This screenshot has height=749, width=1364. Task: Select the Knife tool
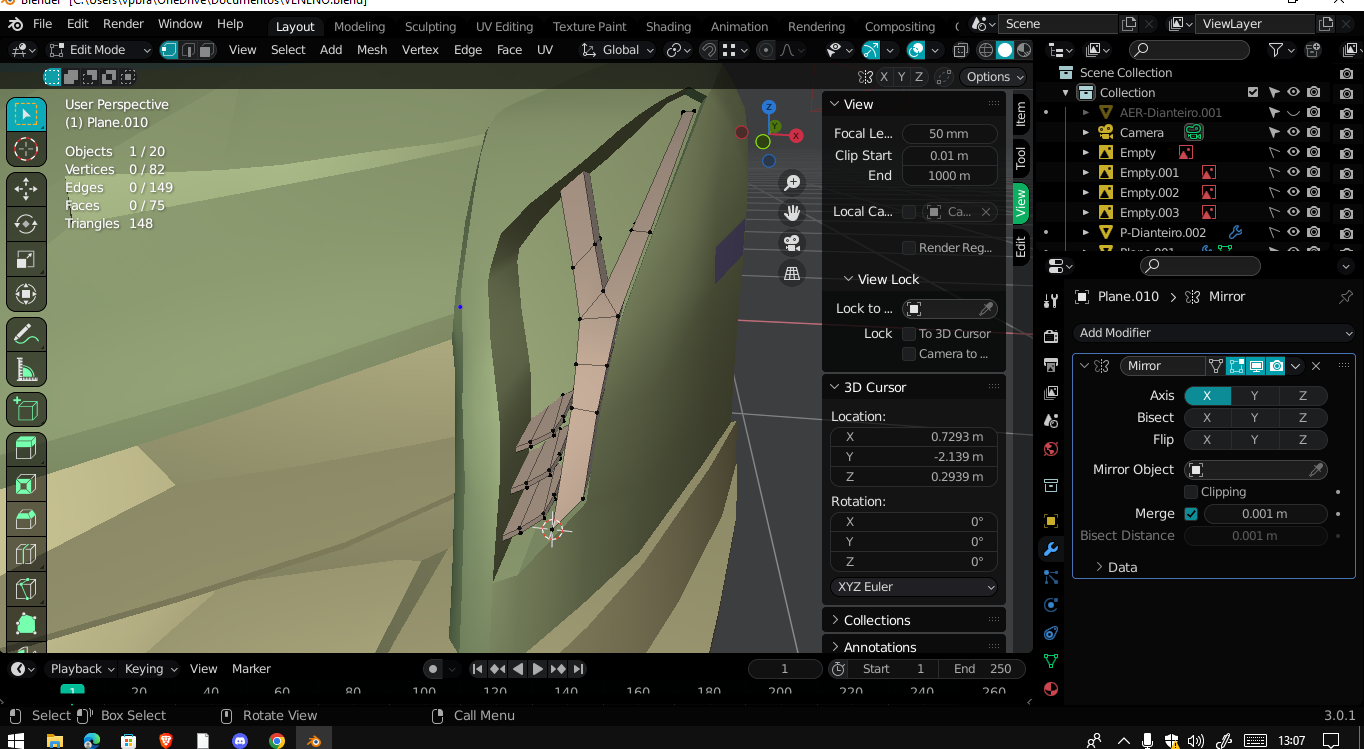point(26,589)
